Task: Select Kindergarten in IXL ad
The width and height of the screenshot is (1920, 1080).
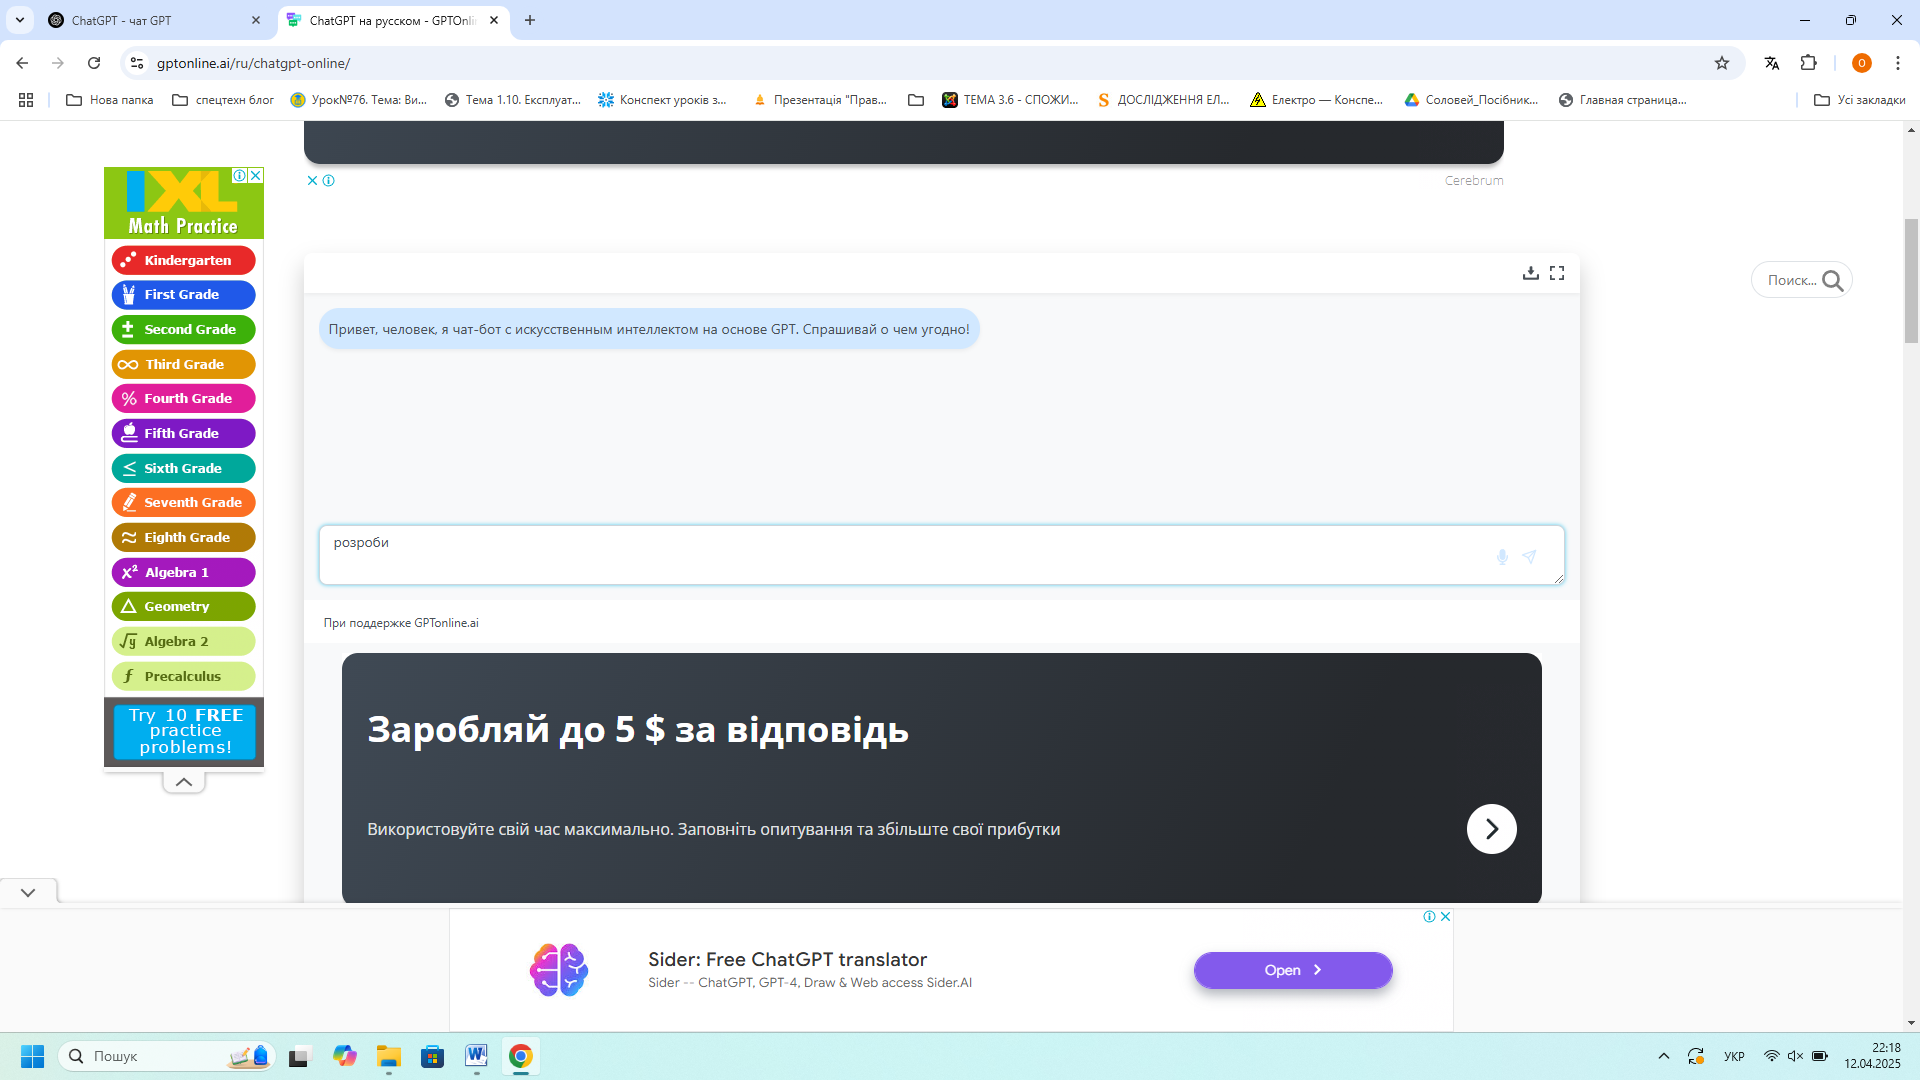Action: coord(184,260)
